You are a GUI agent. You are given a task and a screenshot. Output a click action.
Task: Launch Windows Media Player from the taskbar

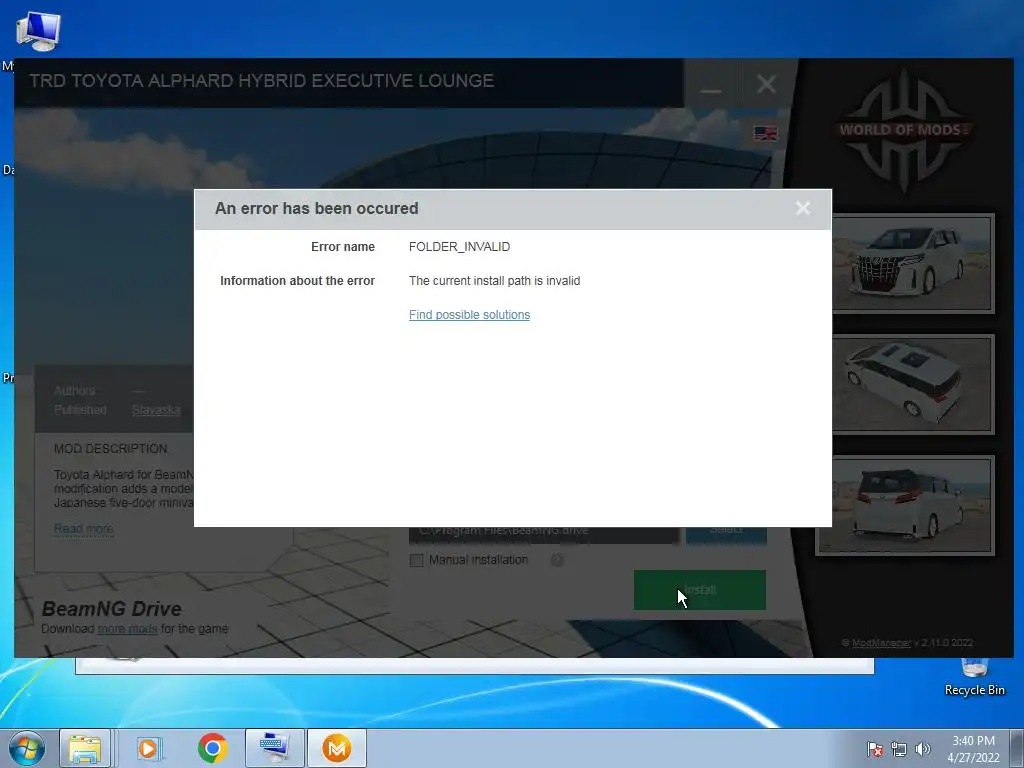coord(148,748)
